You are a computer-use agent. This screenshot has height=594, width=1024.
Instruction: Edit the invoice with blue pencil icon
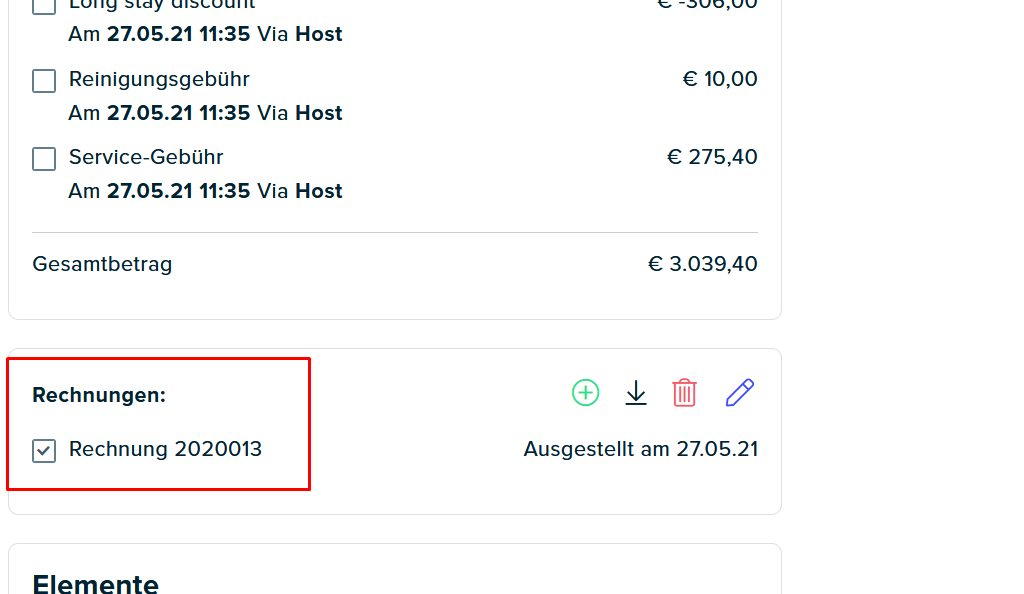(740, 392)
